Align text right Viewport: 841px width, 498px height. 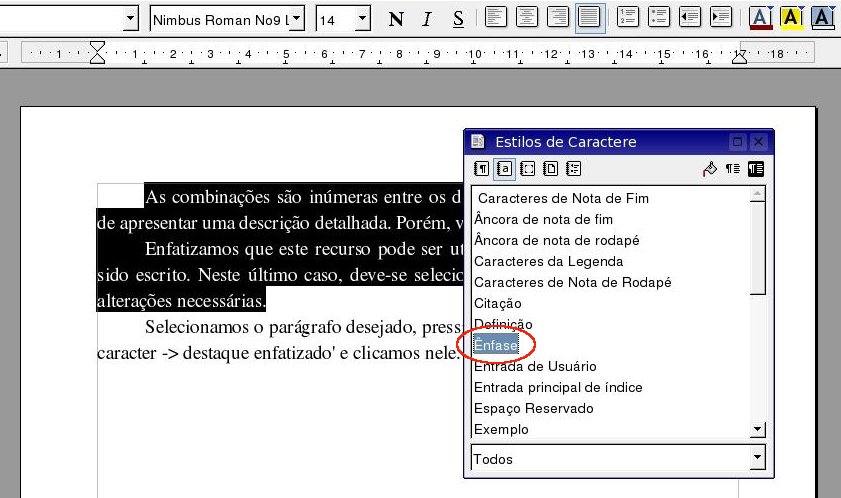(x=558, y=18)
